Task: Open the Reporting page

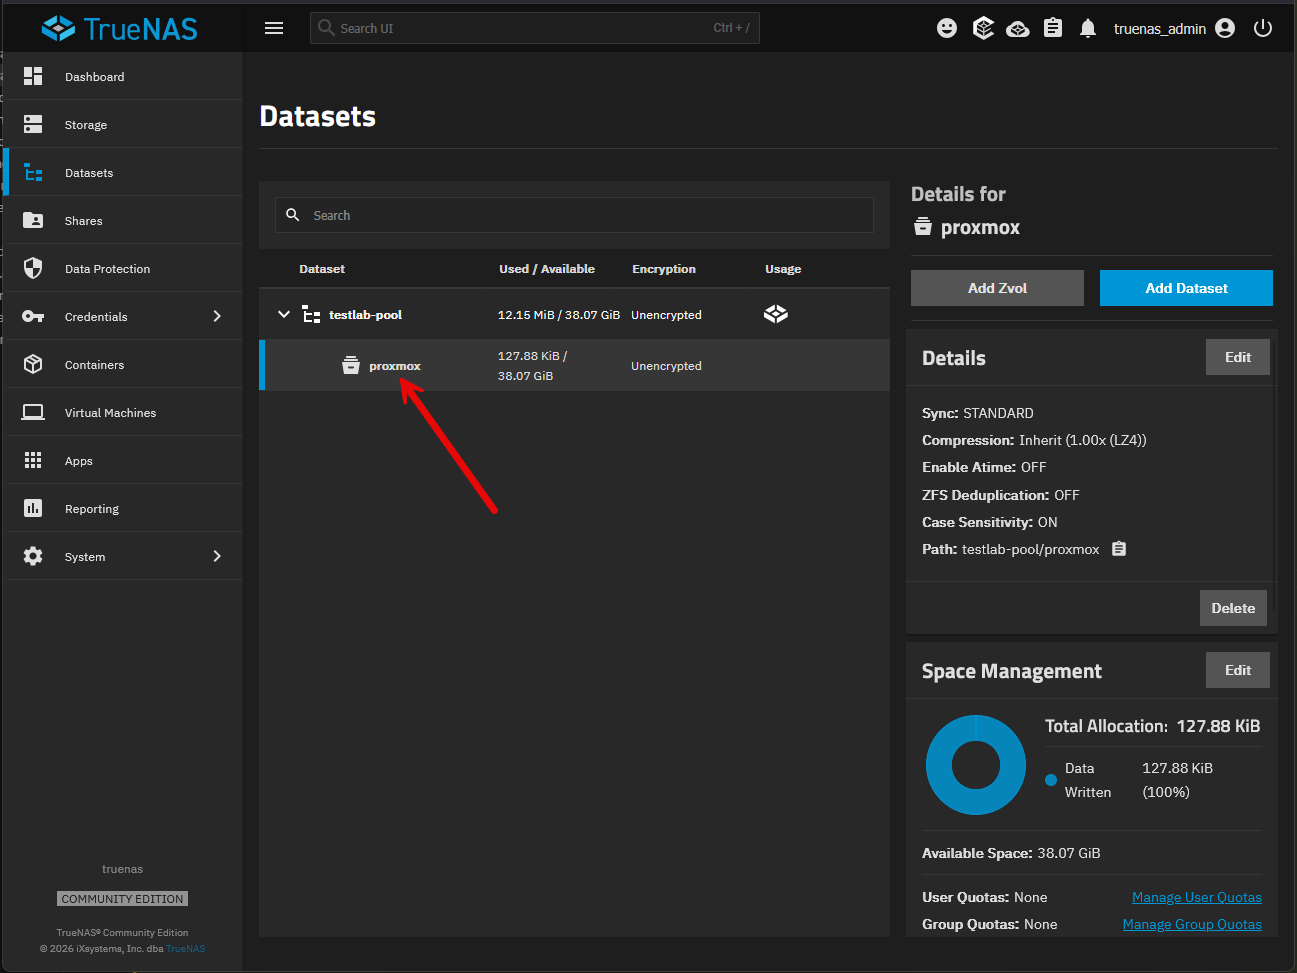Action: [124, 508]
